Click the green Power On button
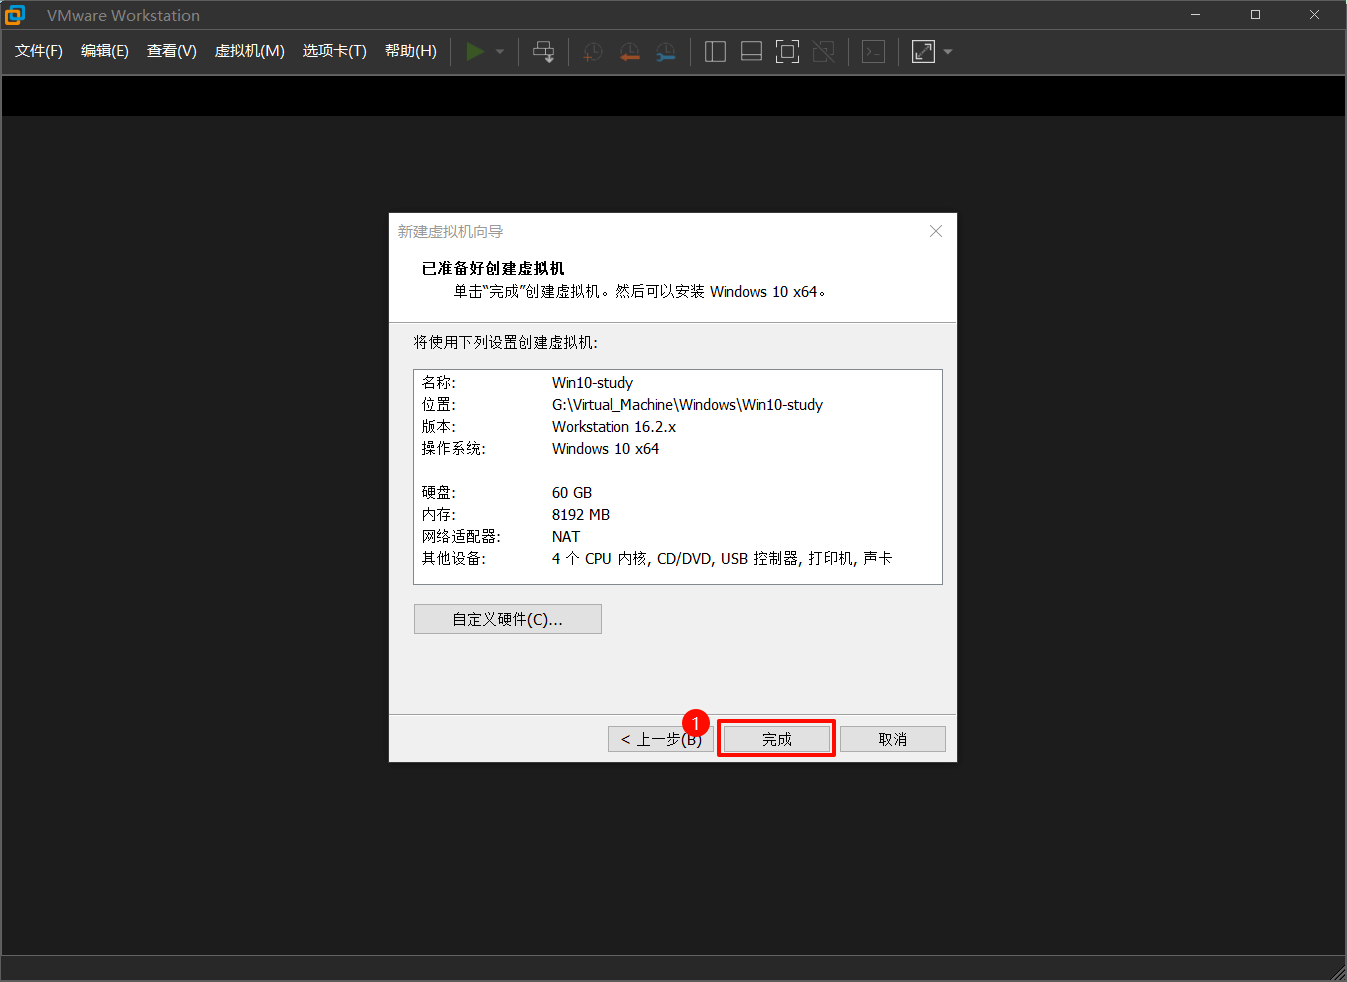This screenshot has height=982, width=1347. coord(476,51)
